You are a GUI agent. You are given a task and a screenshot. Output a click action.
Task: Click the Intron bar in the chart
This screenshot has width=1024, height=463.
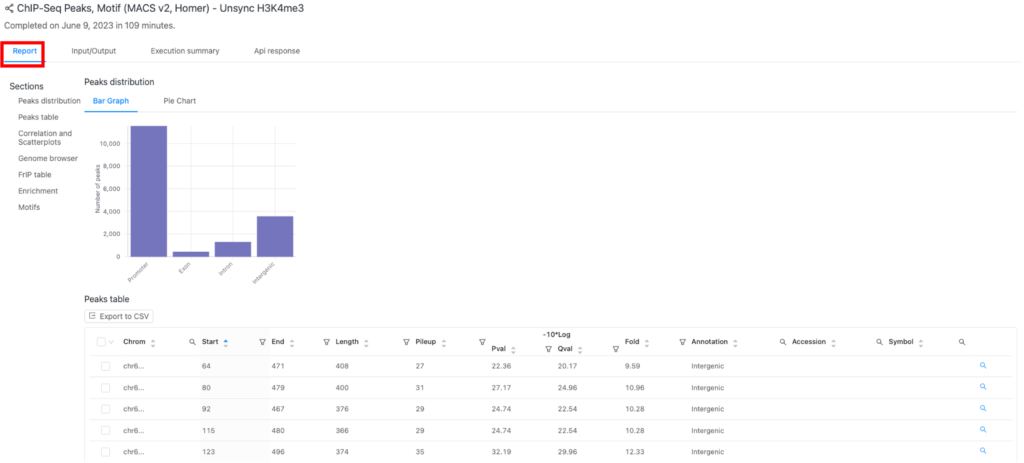click(x=233, y=249)
